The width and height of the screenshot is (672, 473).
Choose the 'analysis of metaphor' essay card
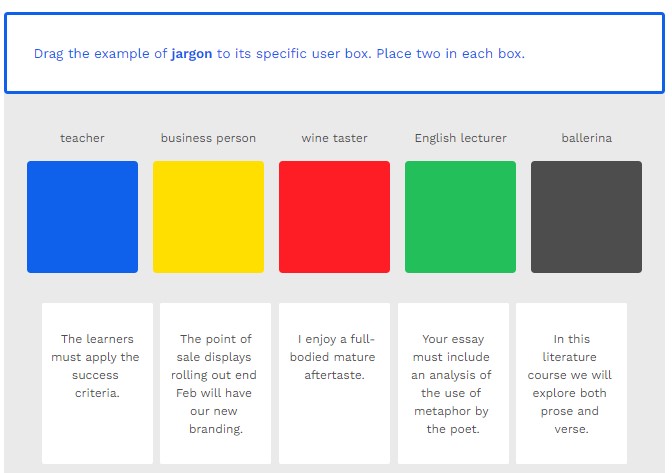(453, 383)
